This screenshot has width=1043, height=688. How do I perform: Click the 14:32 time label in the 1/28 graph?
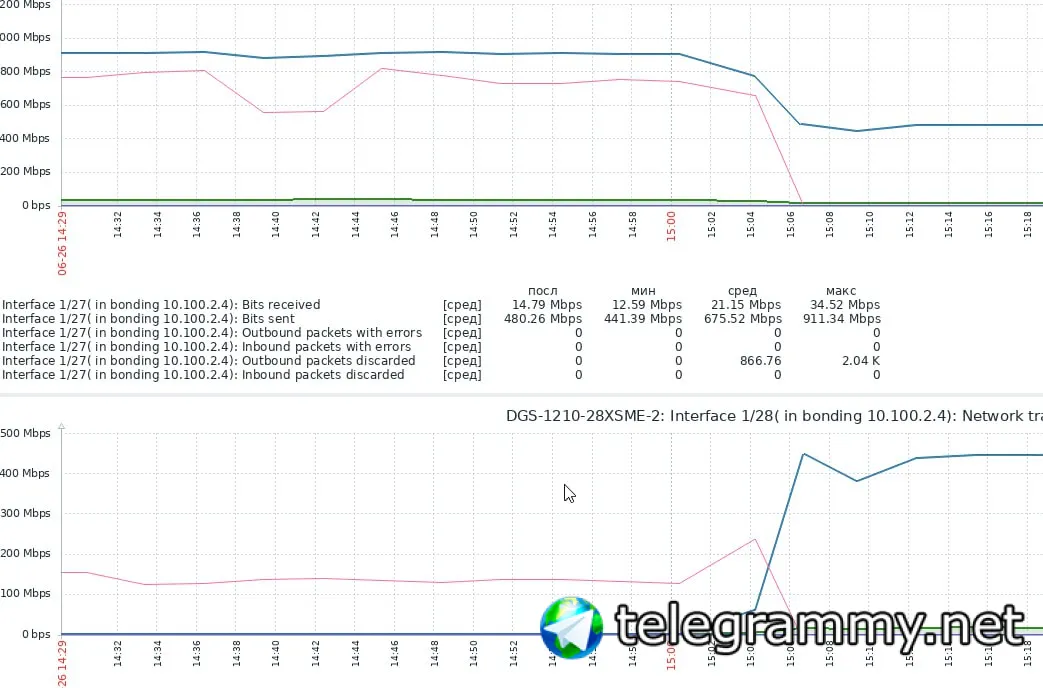point(118,653)
